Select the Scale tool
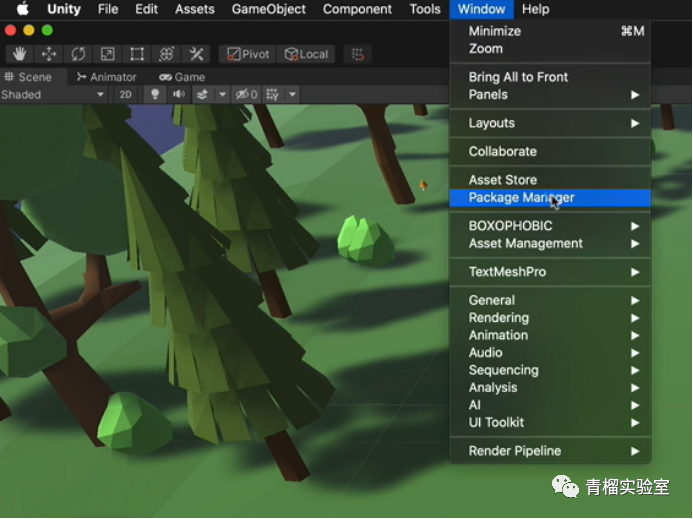This screenshot has width=693, height=519. click(108, 54)
